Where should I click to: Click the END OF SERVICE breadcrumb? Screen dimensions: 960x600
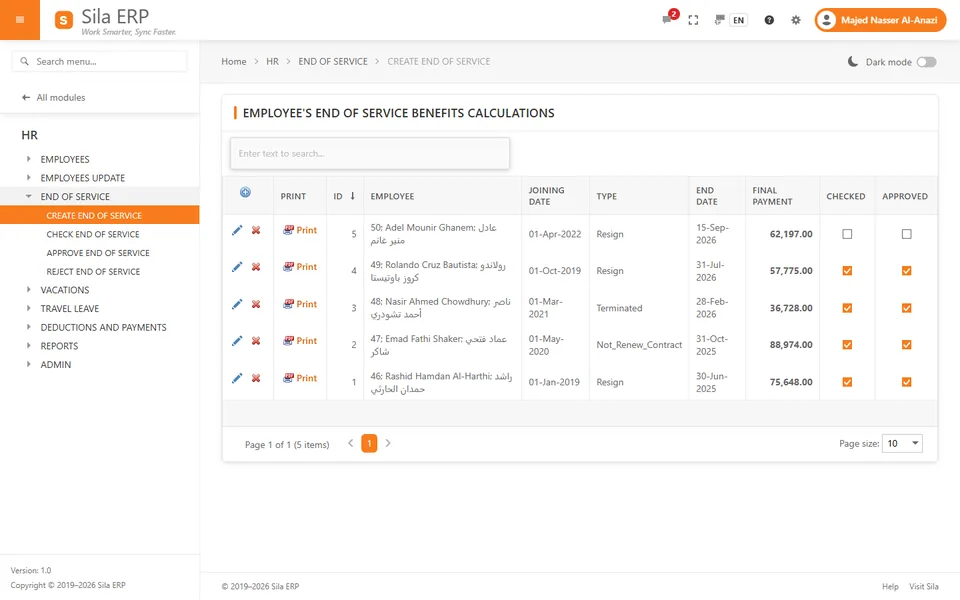click(333, 61)
